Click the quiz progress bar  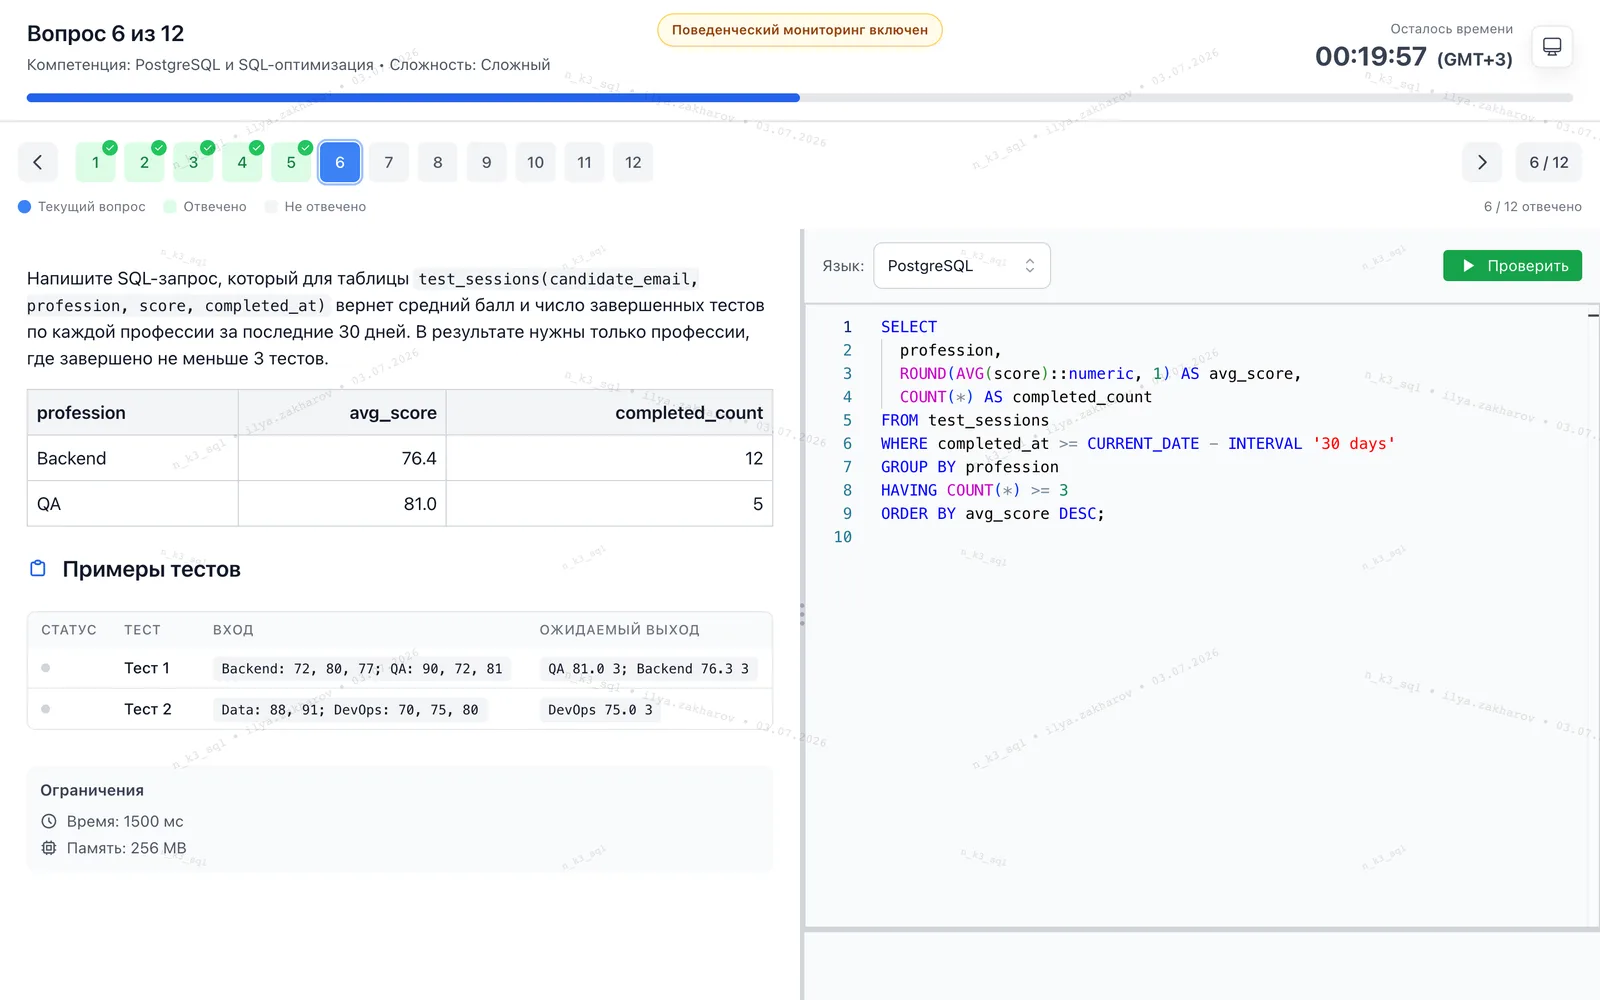click(x=800, y=98)
